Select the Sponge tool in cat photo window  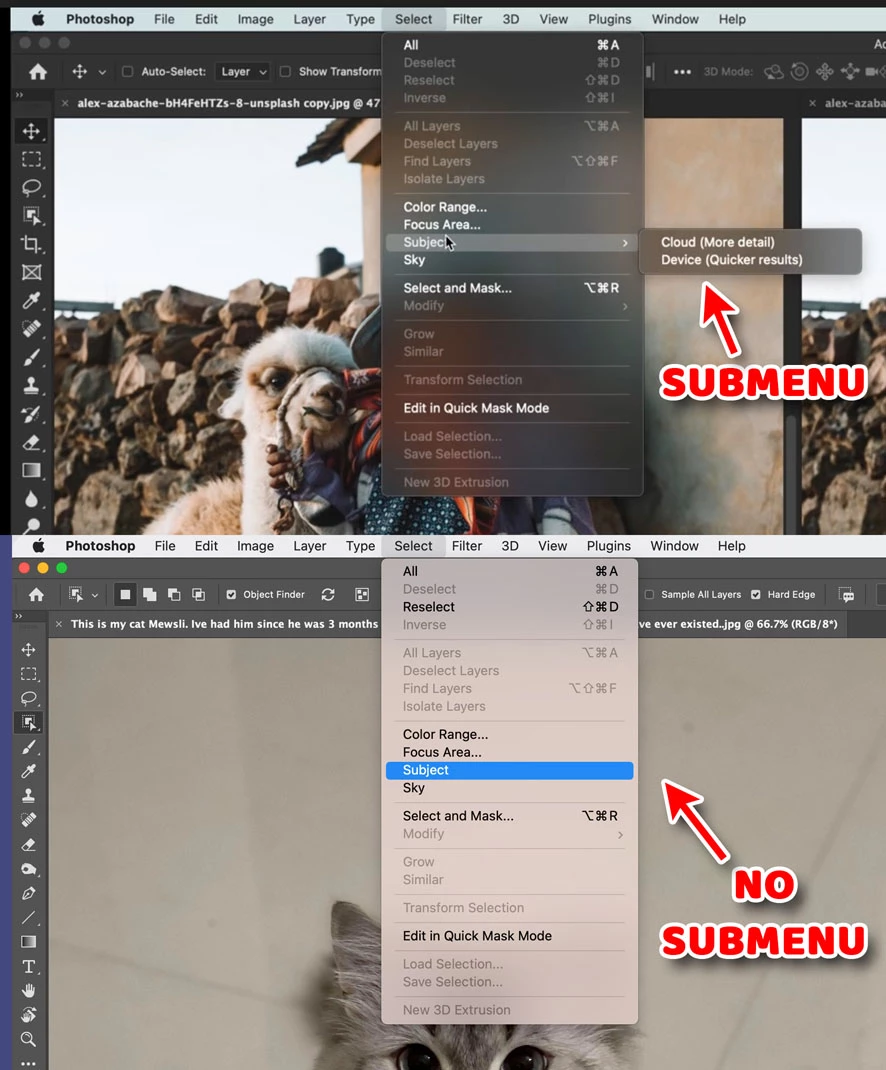point(29,869)
